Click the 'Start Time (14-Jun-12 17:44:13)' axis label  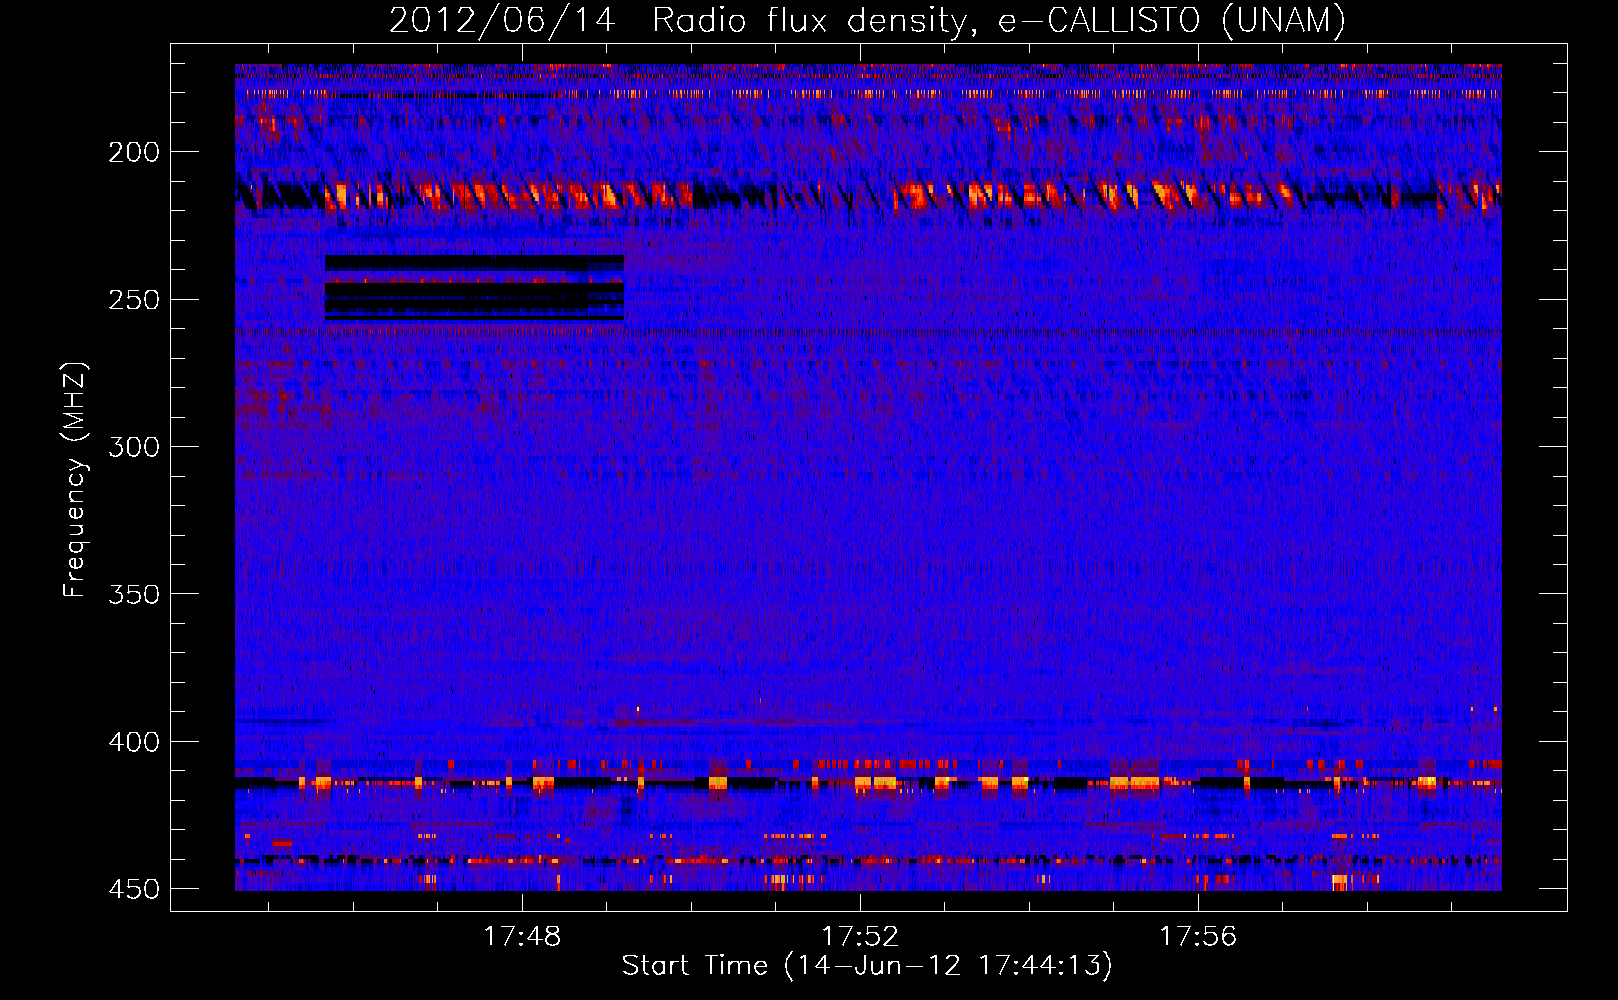pyautogui.click(x=867, y=966)
